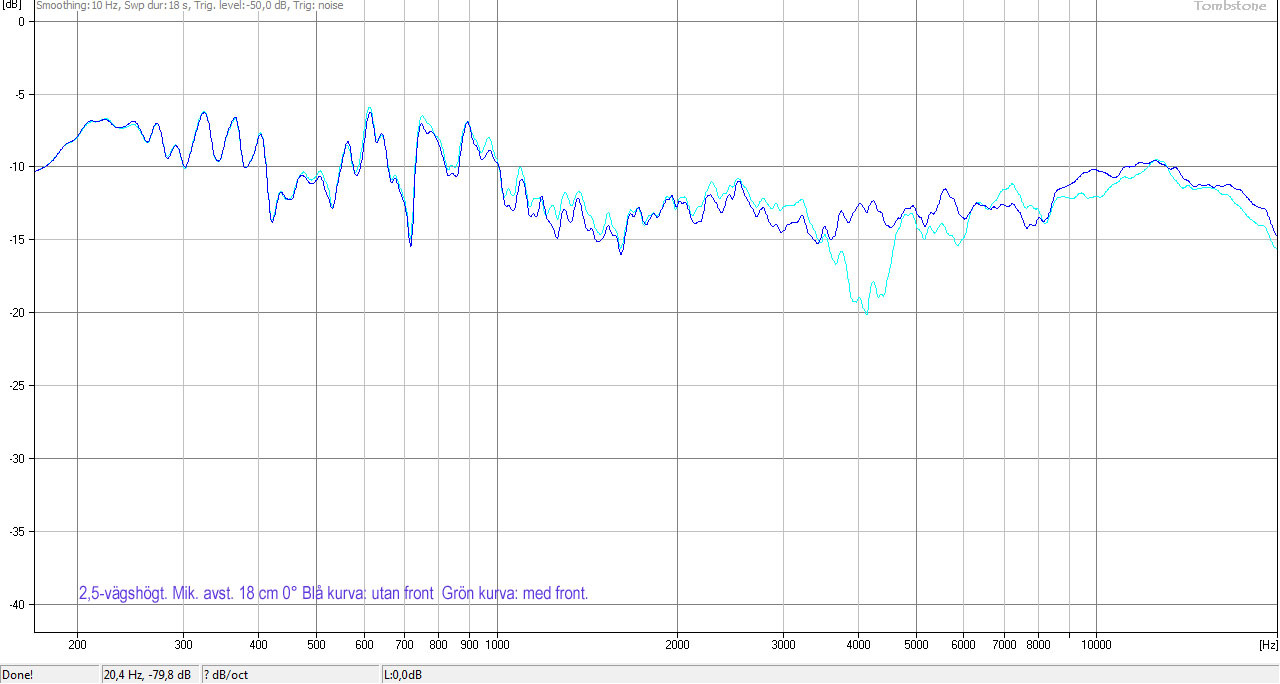Click the 200 Hz frequency axis label
Screen dimensions: 1280x684
pyautogui.click(x=77, y=645)
